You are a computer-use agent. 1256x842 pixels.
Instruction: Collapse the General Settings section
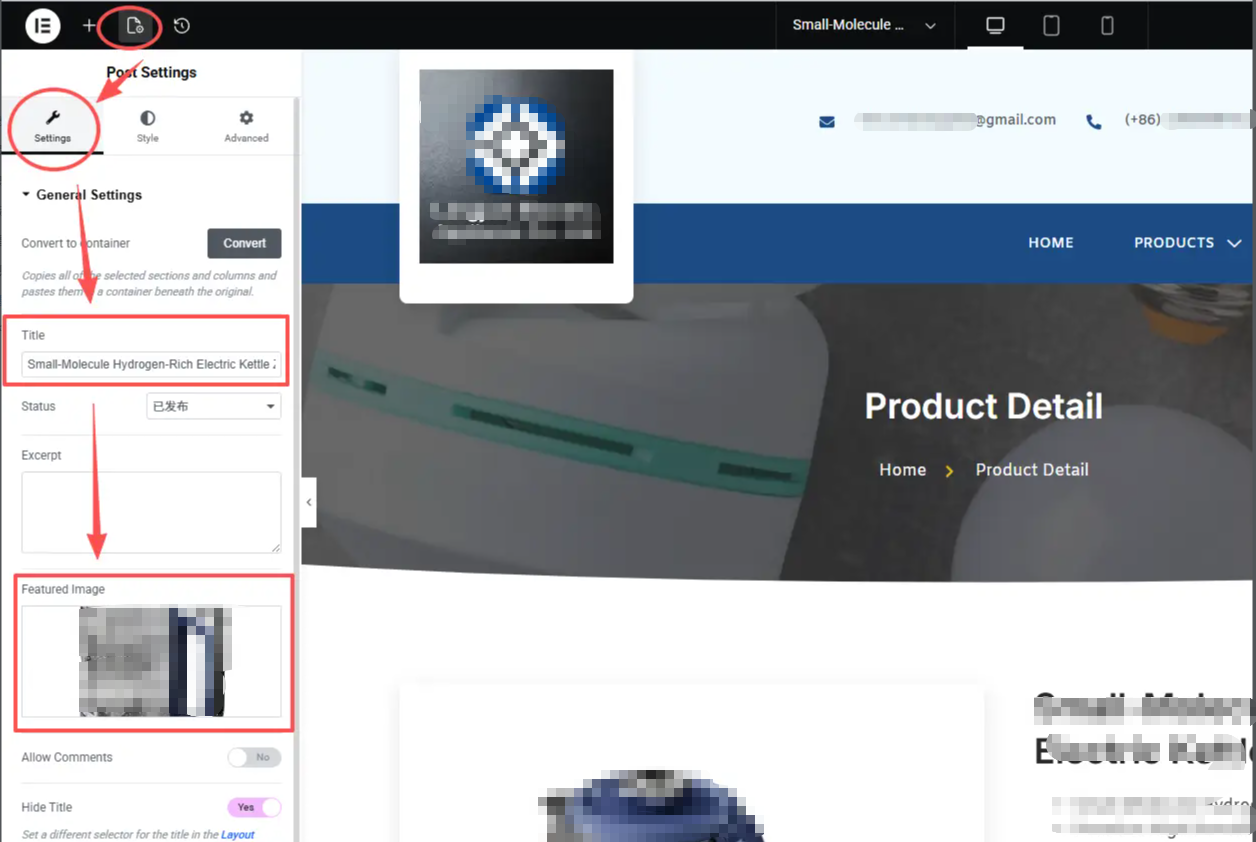click(82, 195)
